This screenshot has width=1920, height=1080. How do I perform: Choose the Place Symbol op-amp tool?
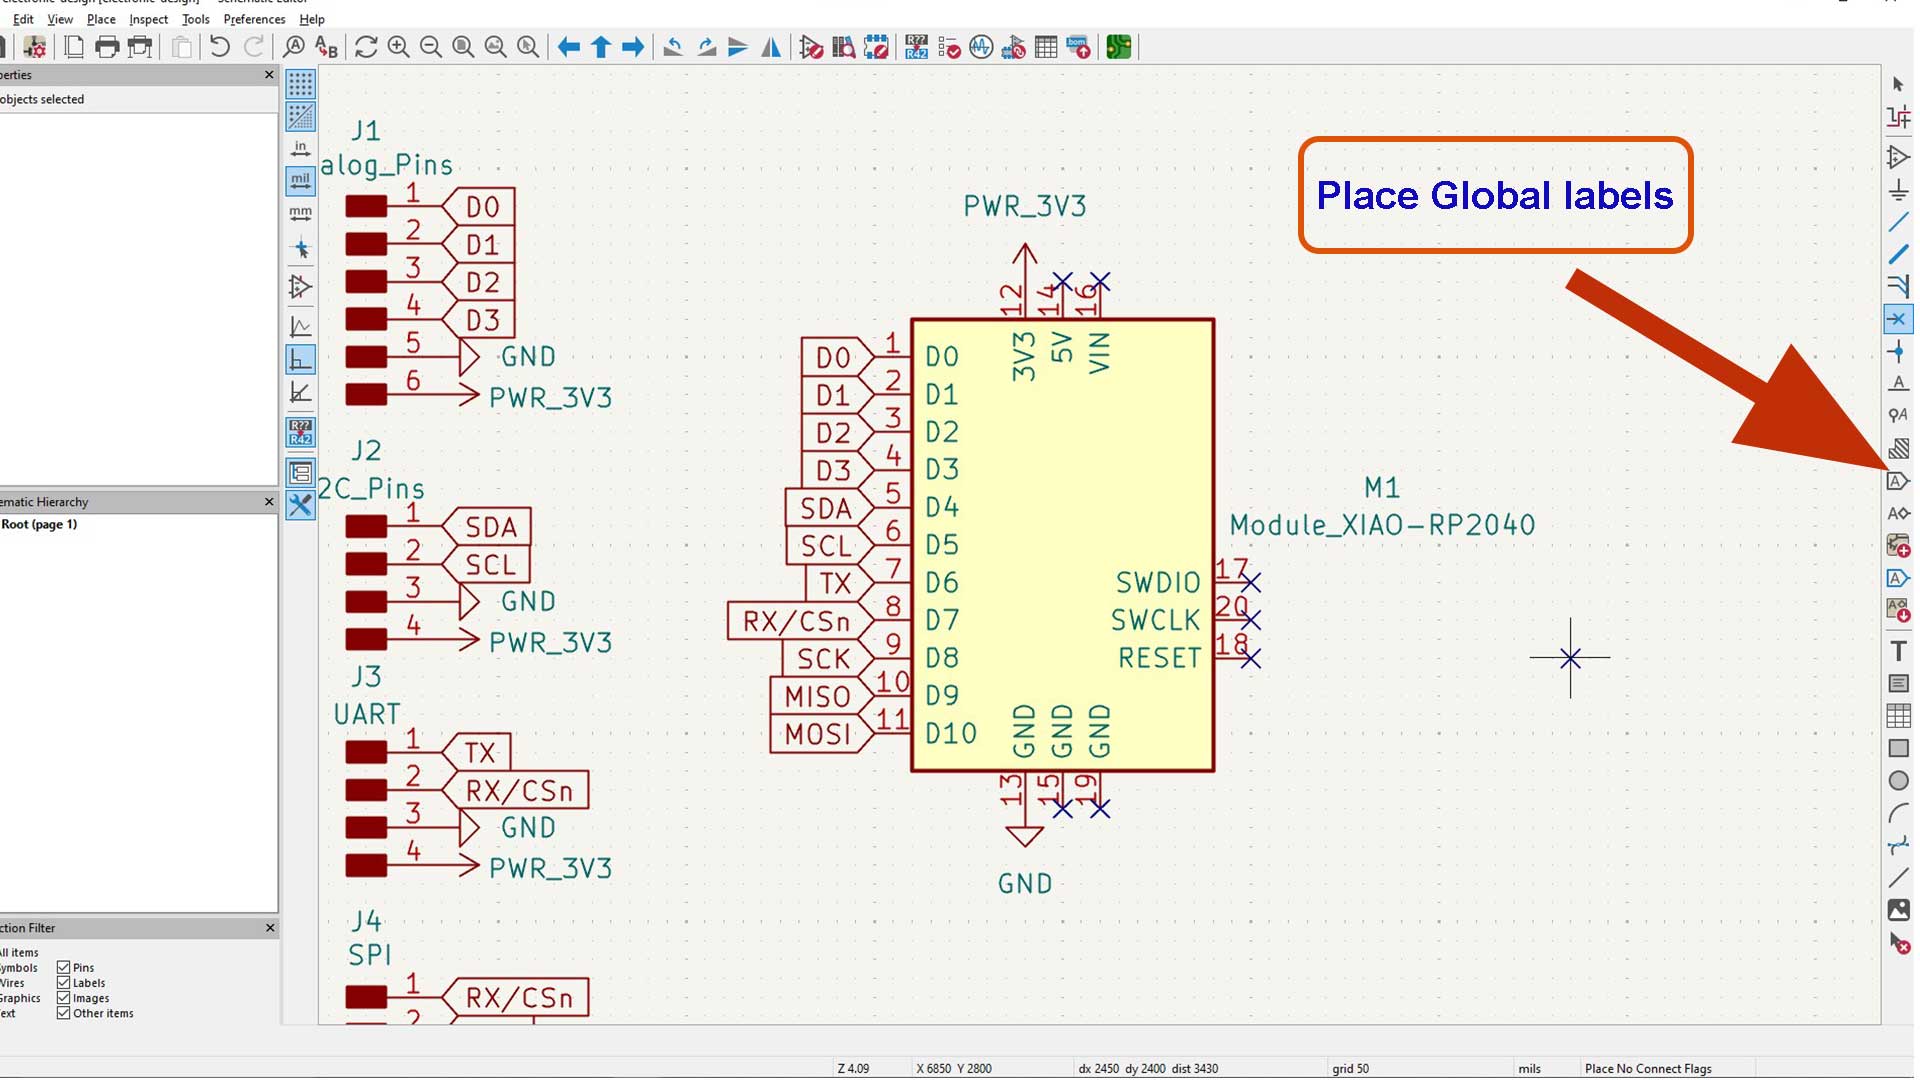point(1898,157)
